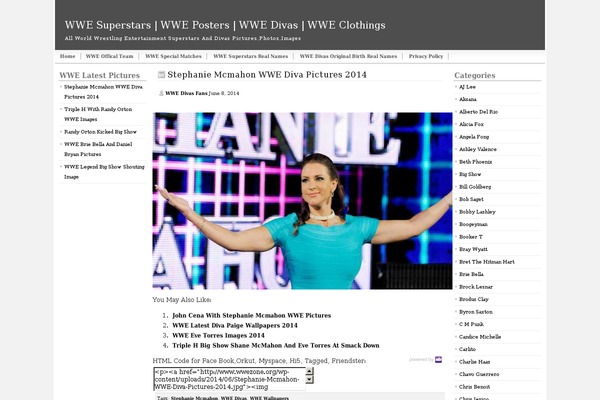This screenshot has height=400, width=600.
Task: Click the textarea scroll up arrow
Action: coord(309,371)
